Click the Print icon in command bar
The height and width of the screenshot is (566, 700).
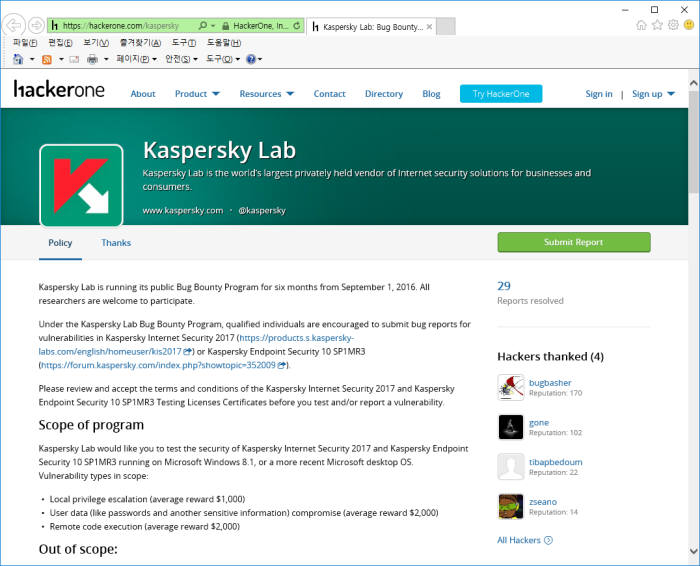(x=92, y=59)
